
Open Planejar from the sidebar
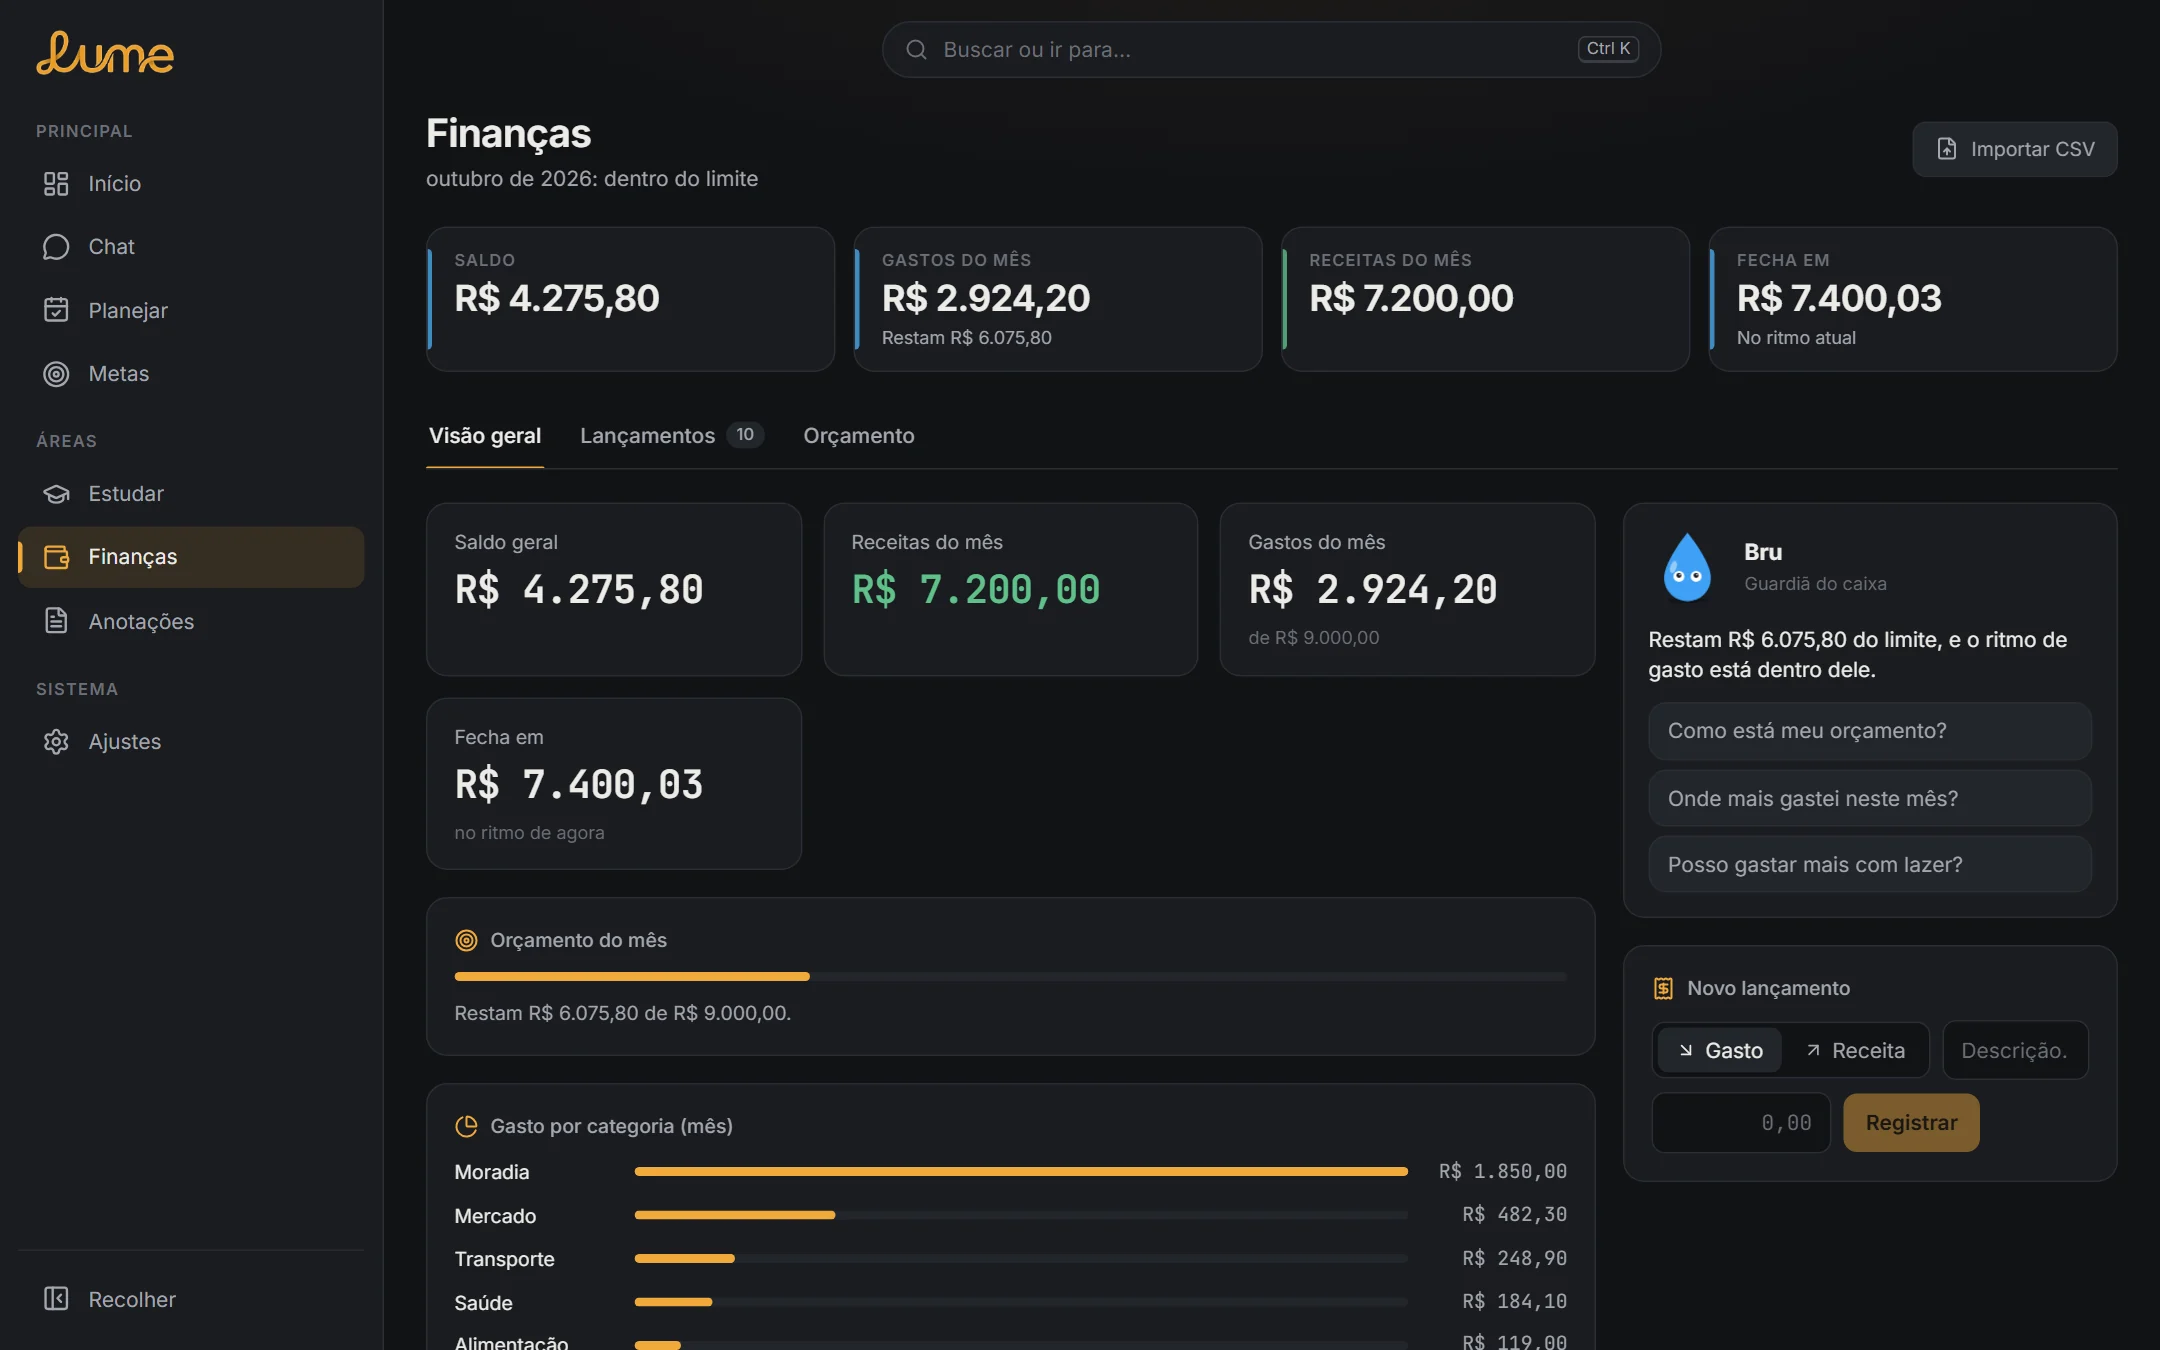click(x=191, y=310)
